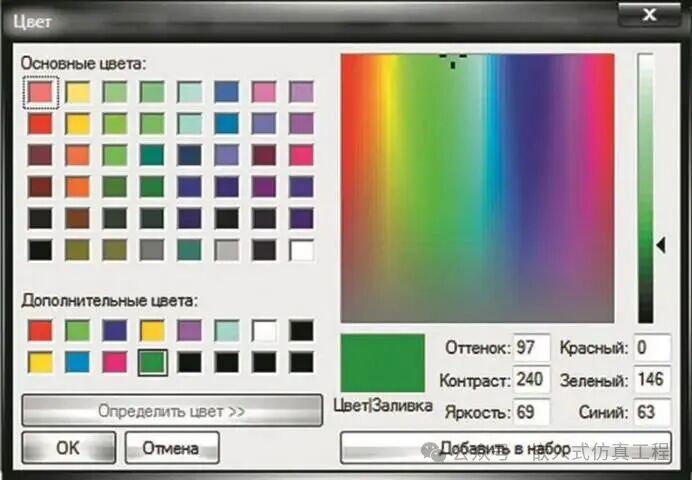Choose the orange swatch in fourth basic colors row
This screenshot has height=480, width=692.
click(78, 187)
